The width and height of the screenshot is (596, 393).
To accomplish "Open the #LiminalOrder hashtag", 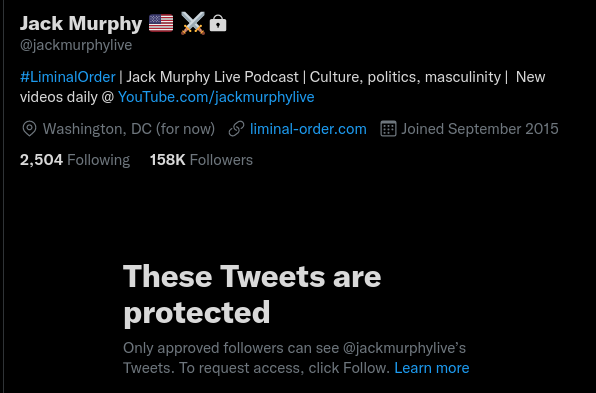I will pyautogui.click(x=68, y=77).
